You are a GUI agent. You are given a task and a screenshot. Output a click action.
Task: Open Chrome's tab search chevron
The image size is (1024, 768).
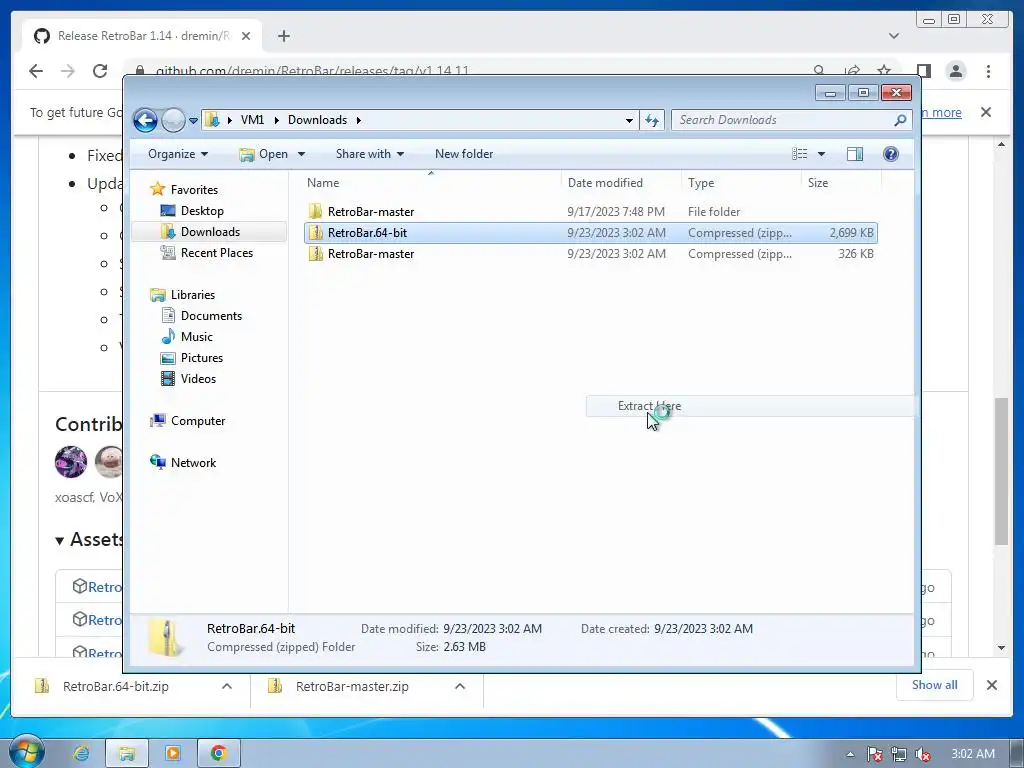(x=893, y=36)
